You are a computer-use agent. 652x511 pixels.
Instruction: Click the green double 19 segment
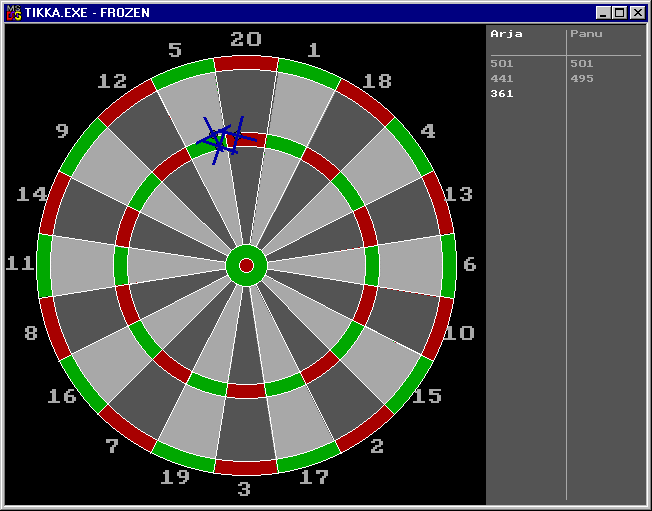click(183, 457)
